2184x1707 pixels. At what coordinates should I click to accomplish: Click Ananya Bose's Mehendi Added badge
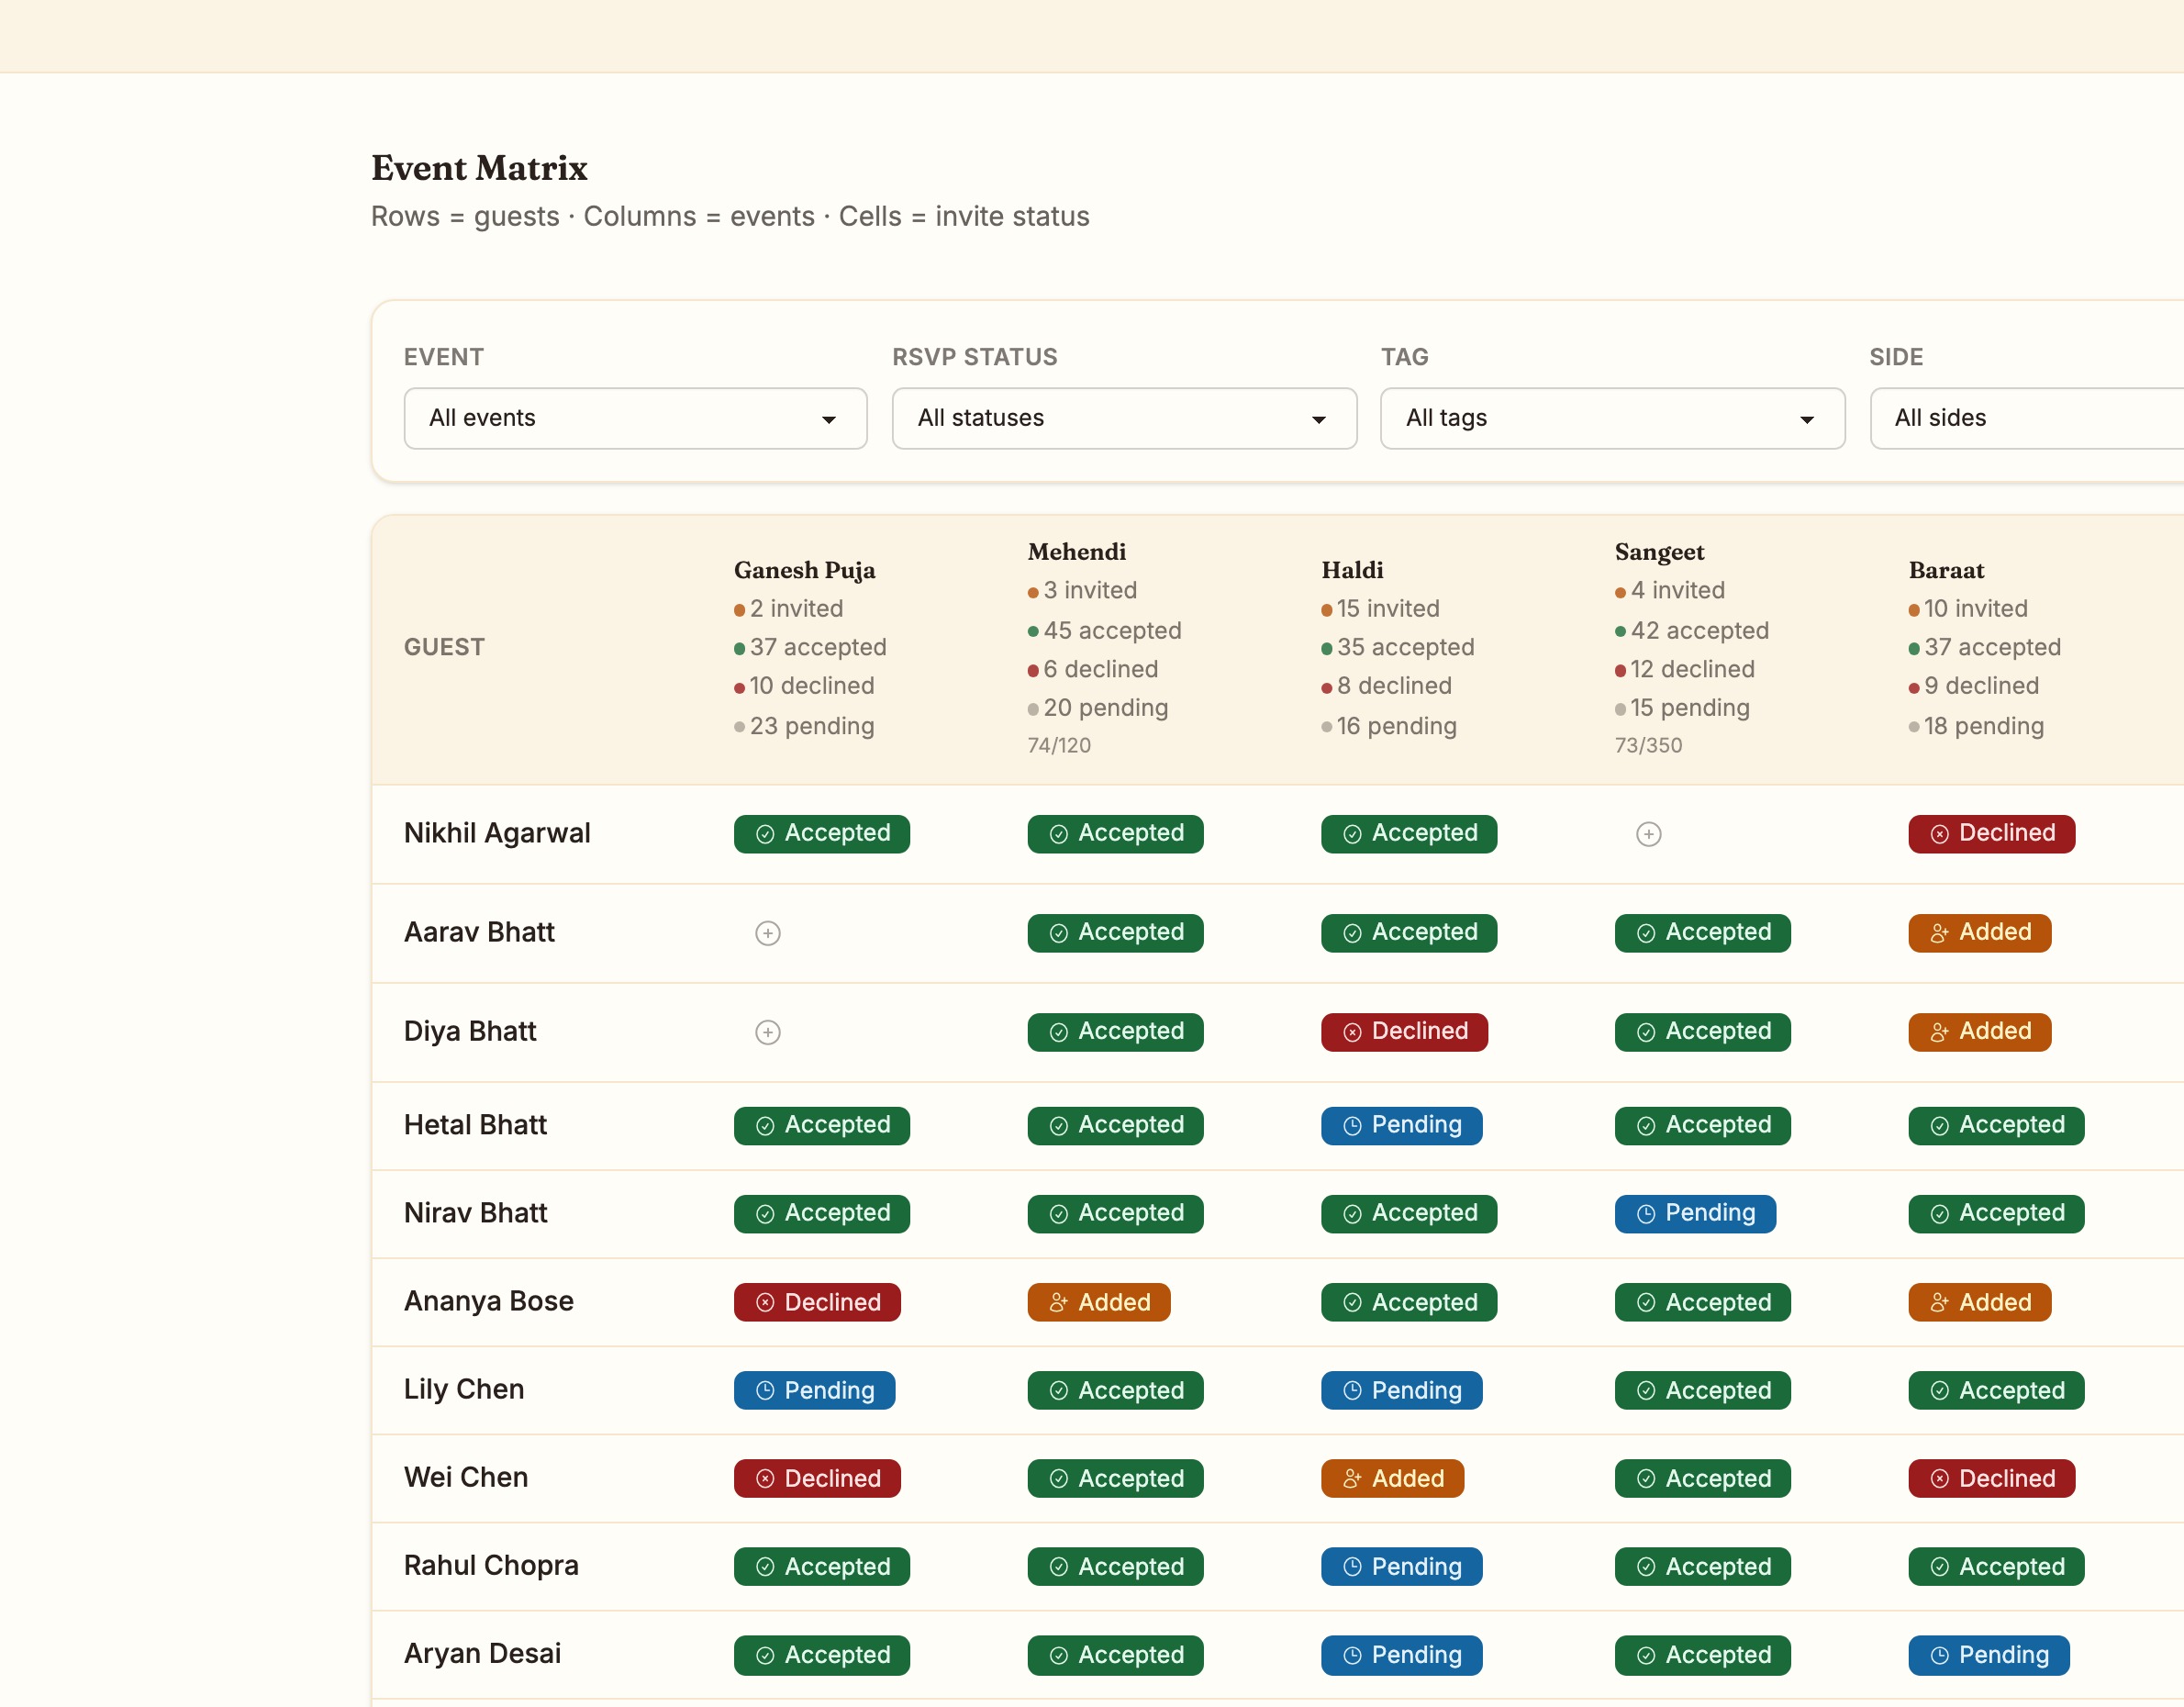1098,1302
